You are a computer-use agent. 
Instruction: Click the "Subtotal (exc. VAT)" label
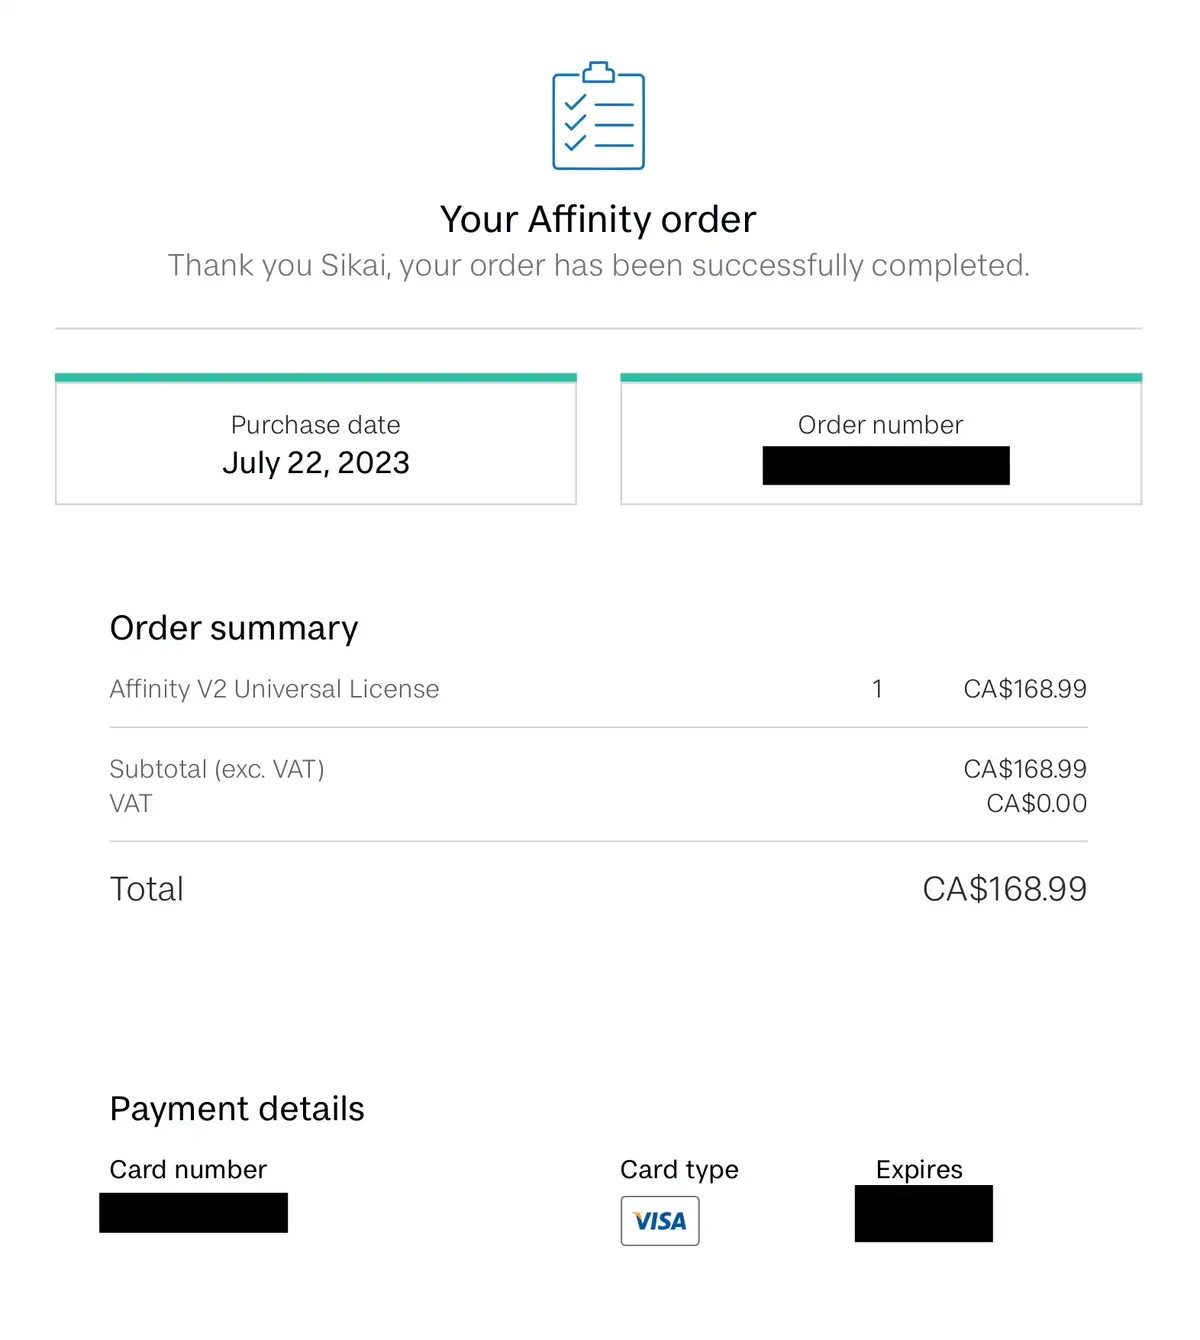tap(217, 769)
